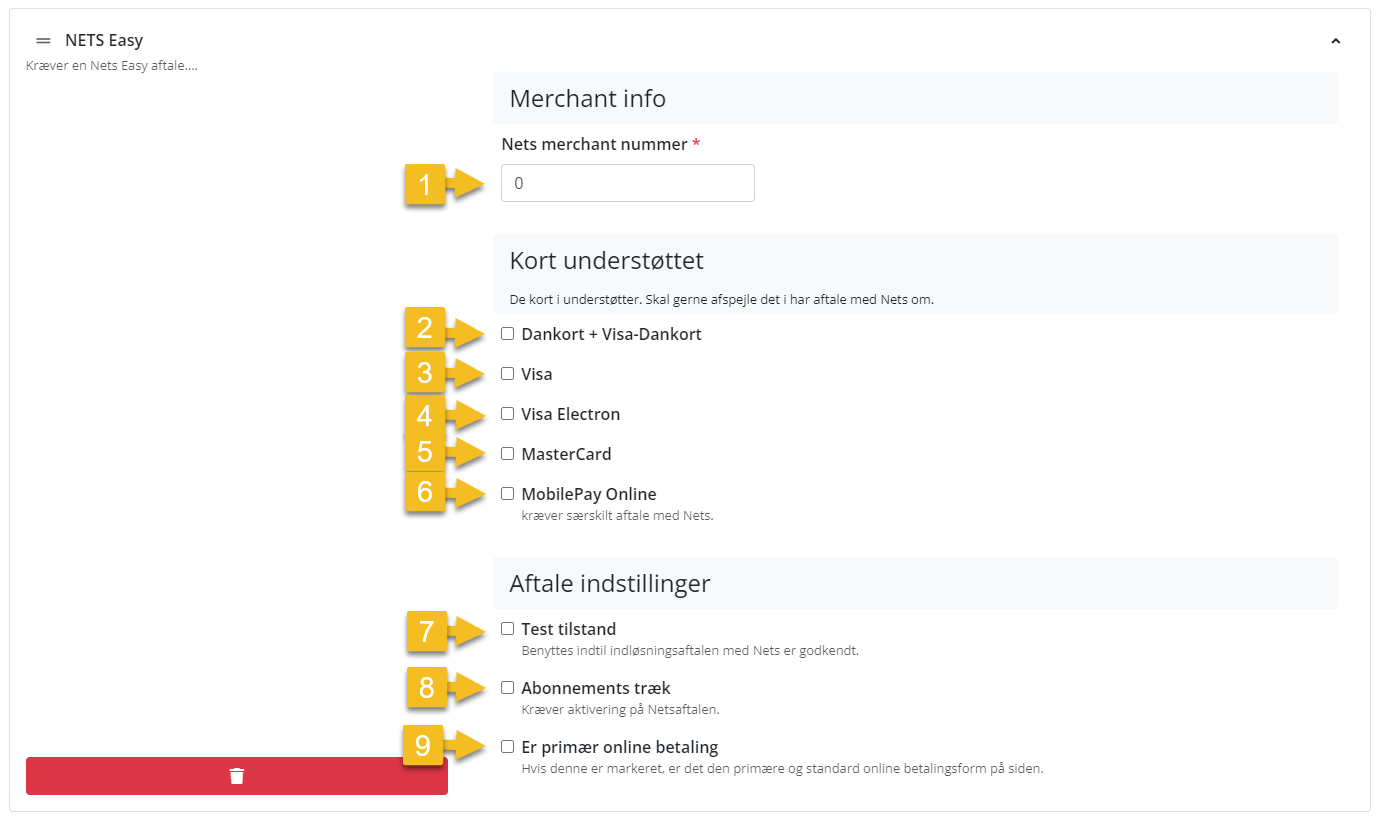Screen dimensions: 1376x821
Task: Click the NETS Easy panel title
Action: [104, 41]
